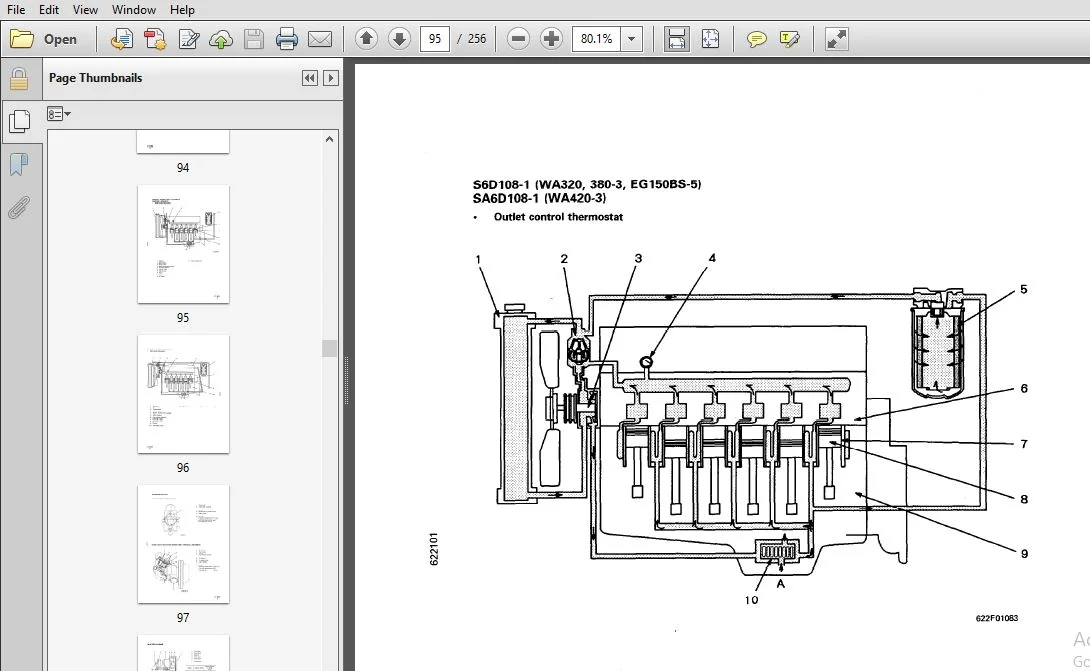The image size is (1090, 671).
Task: Click the figure code '622F01083'
Action: coord(997,618)
